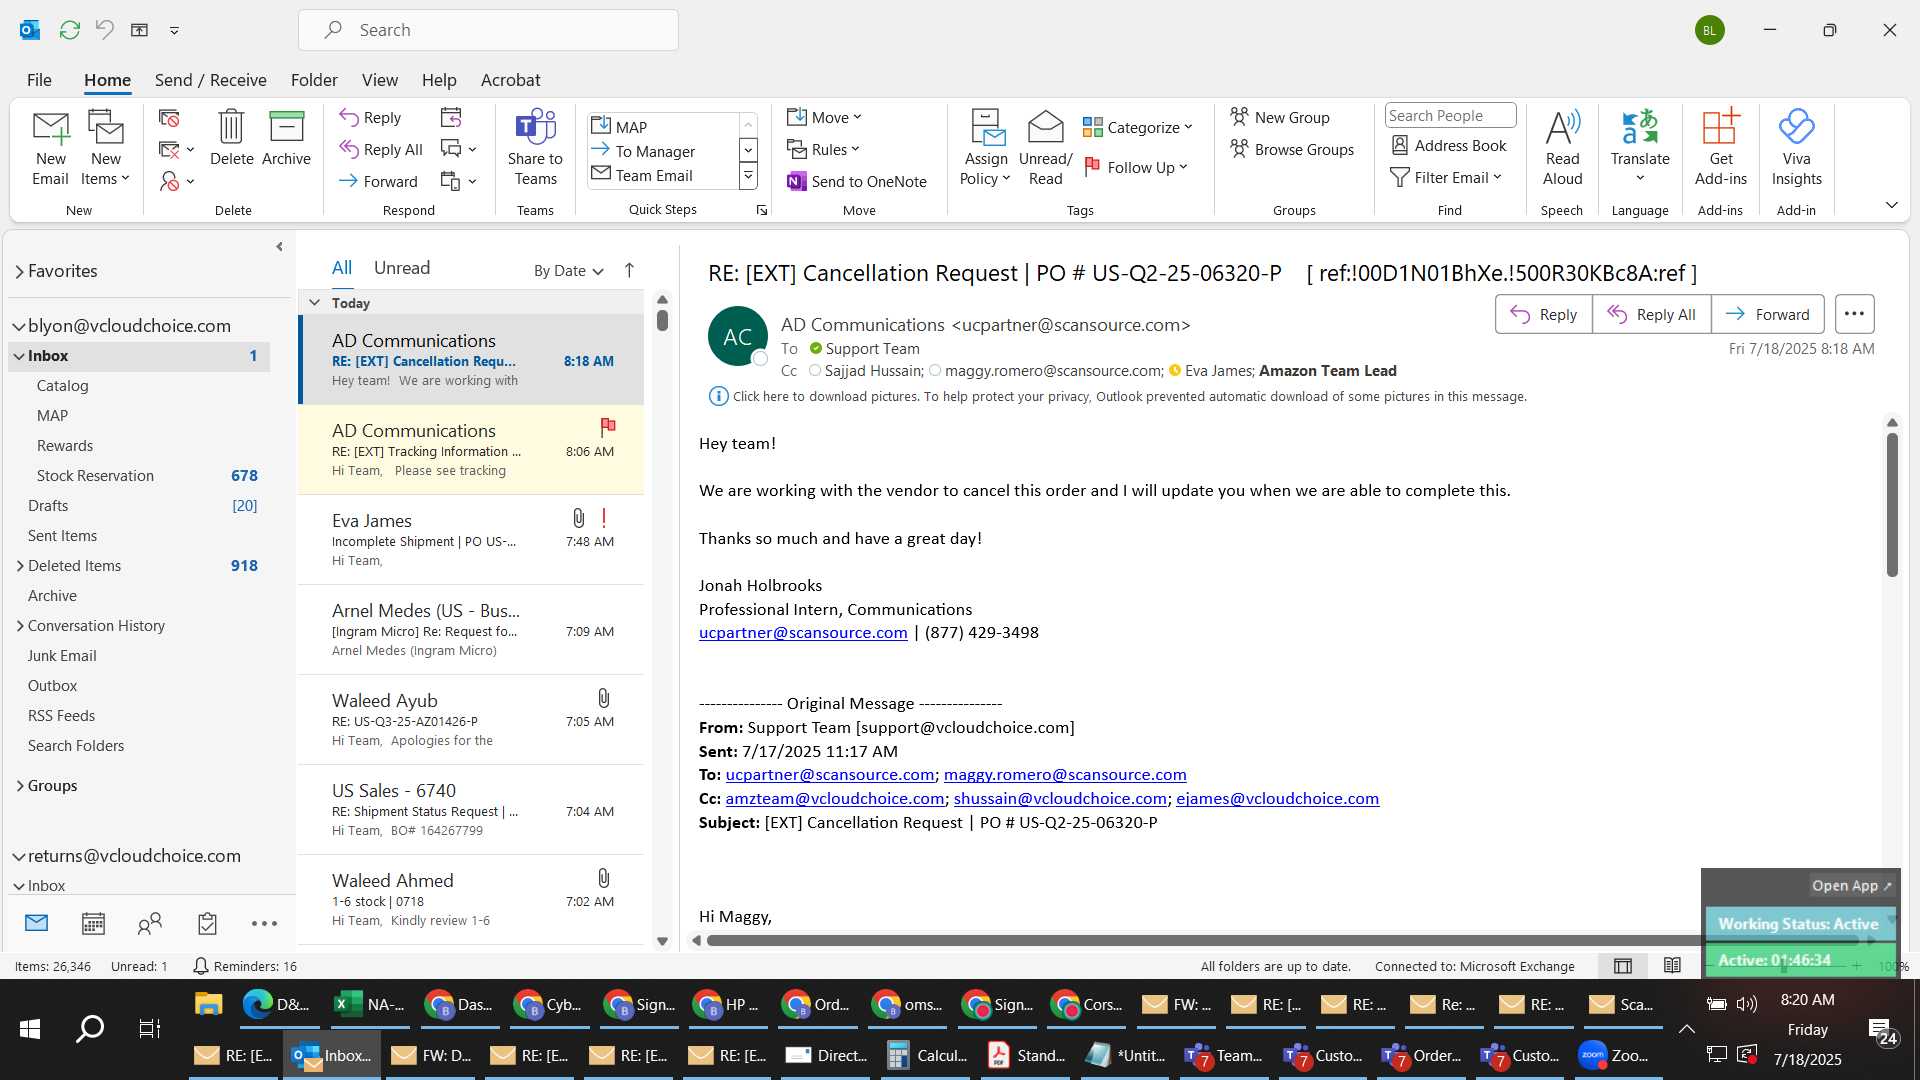Click the Undo icon in quick access toolbar
The width and height of the screenshot is (1920, 1080).
click(x=104, y=30)
